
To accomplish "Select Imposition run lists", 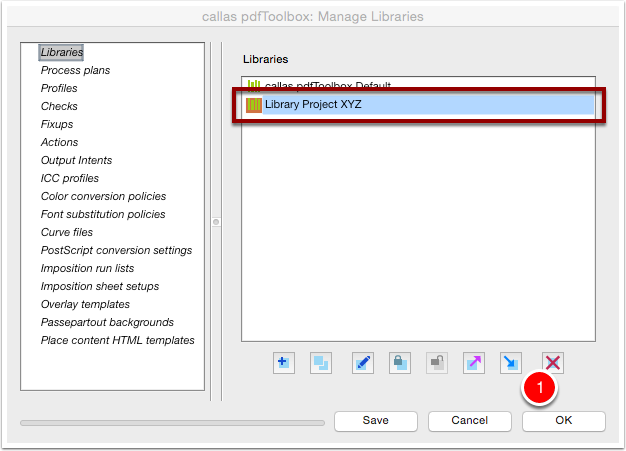I will click(x=87, y=268).
